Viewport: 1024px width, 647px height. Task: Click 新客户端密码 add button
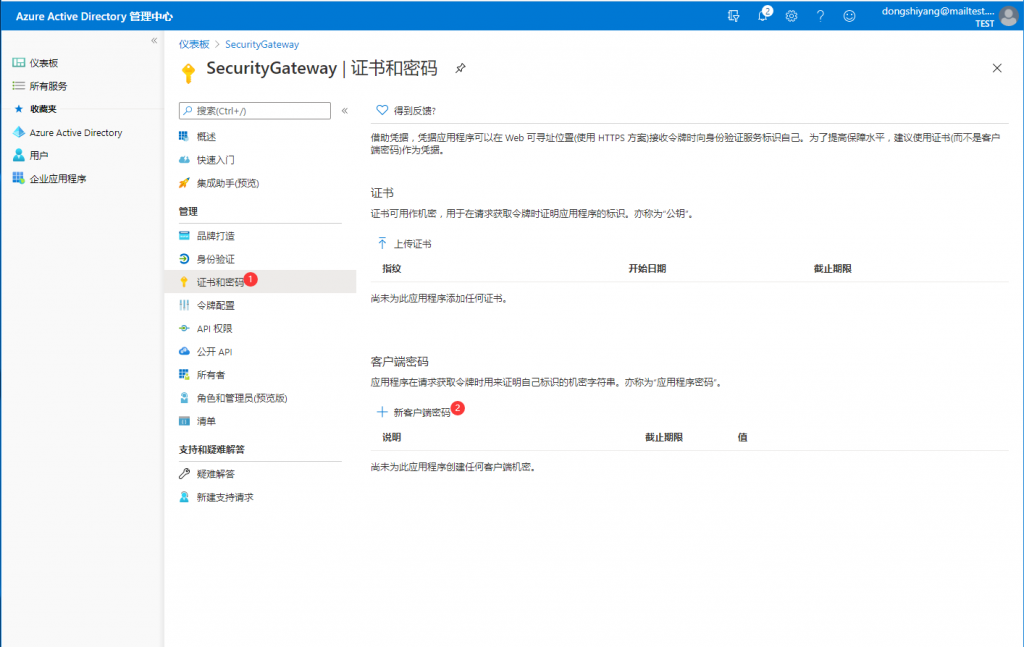[x=415, y=412]
